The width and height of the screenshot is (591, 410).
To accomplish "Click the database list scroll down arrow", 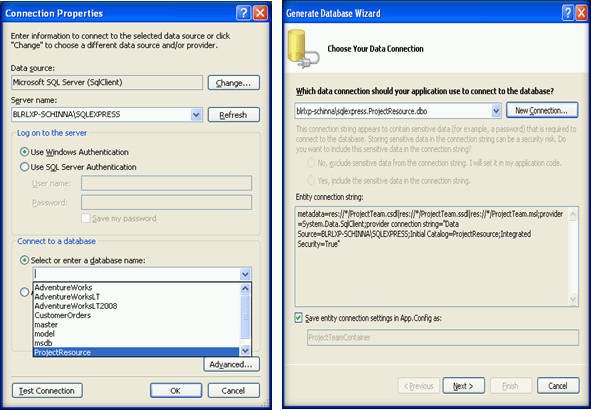I will click(245, 350).
